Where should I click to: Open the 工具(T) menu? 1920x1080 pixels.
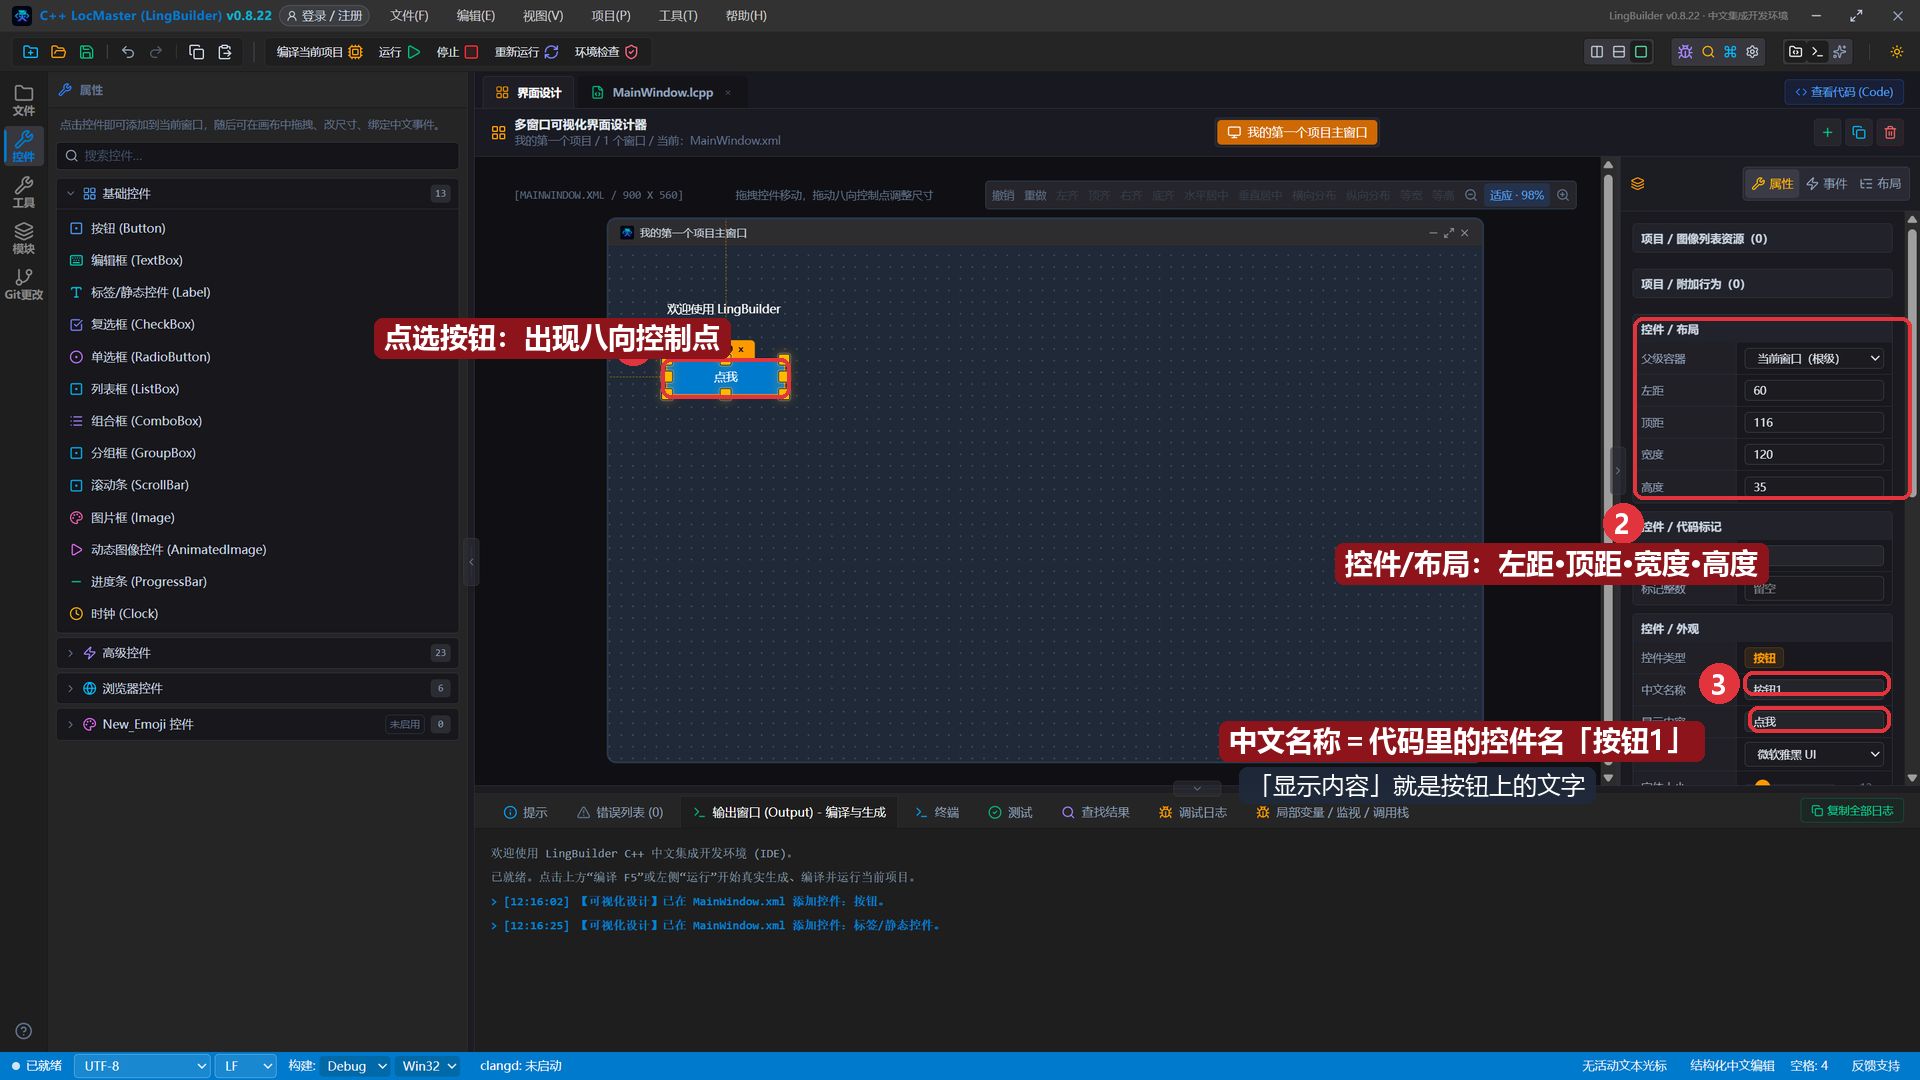click(678, 16)
